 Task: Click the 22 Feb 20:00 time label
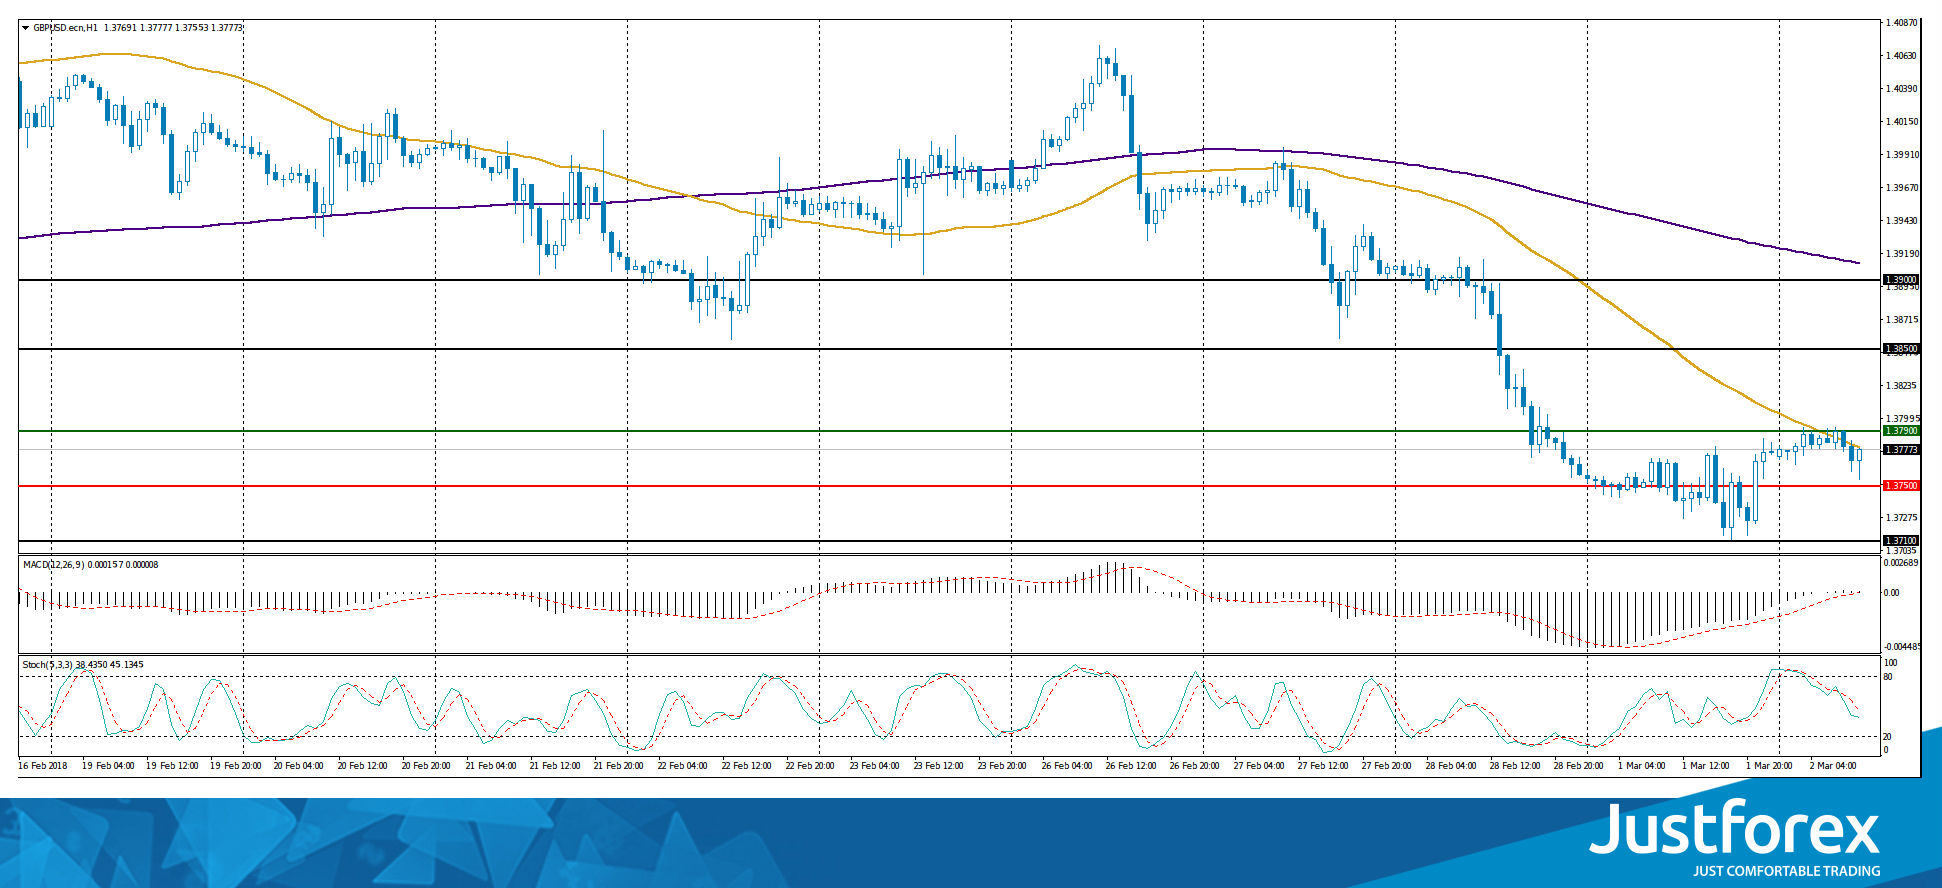[812, 766]
